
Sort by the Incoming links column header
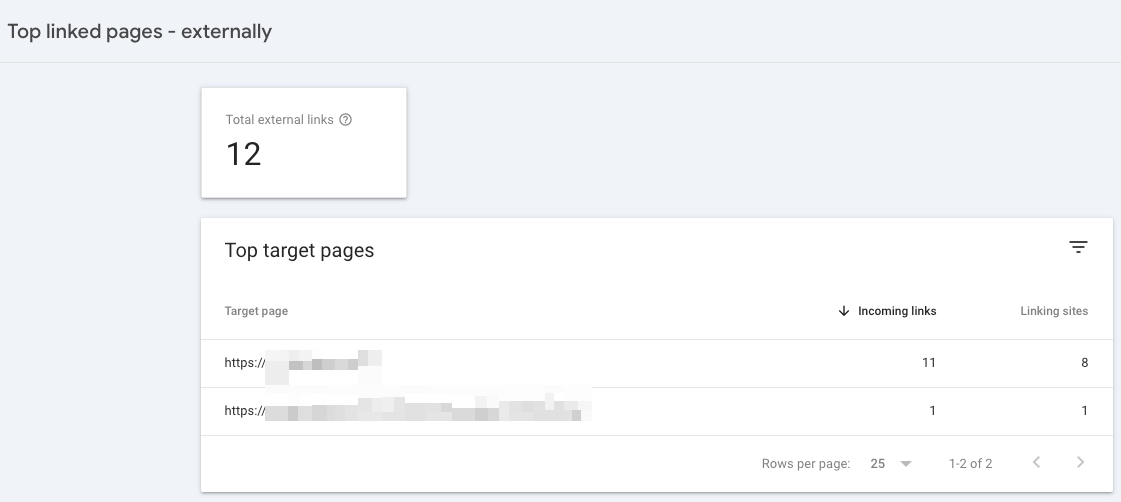tap(897, 311)
